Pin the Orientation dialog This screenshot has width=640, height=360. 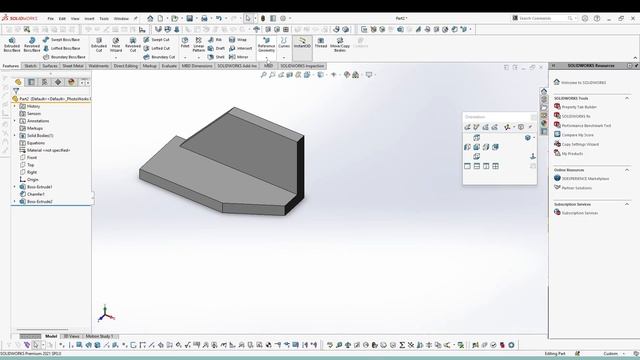(x=530, y=127)
